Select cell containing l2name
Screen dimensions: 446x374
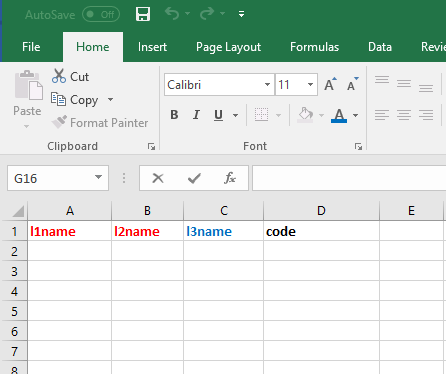click(x=147, y=231)
